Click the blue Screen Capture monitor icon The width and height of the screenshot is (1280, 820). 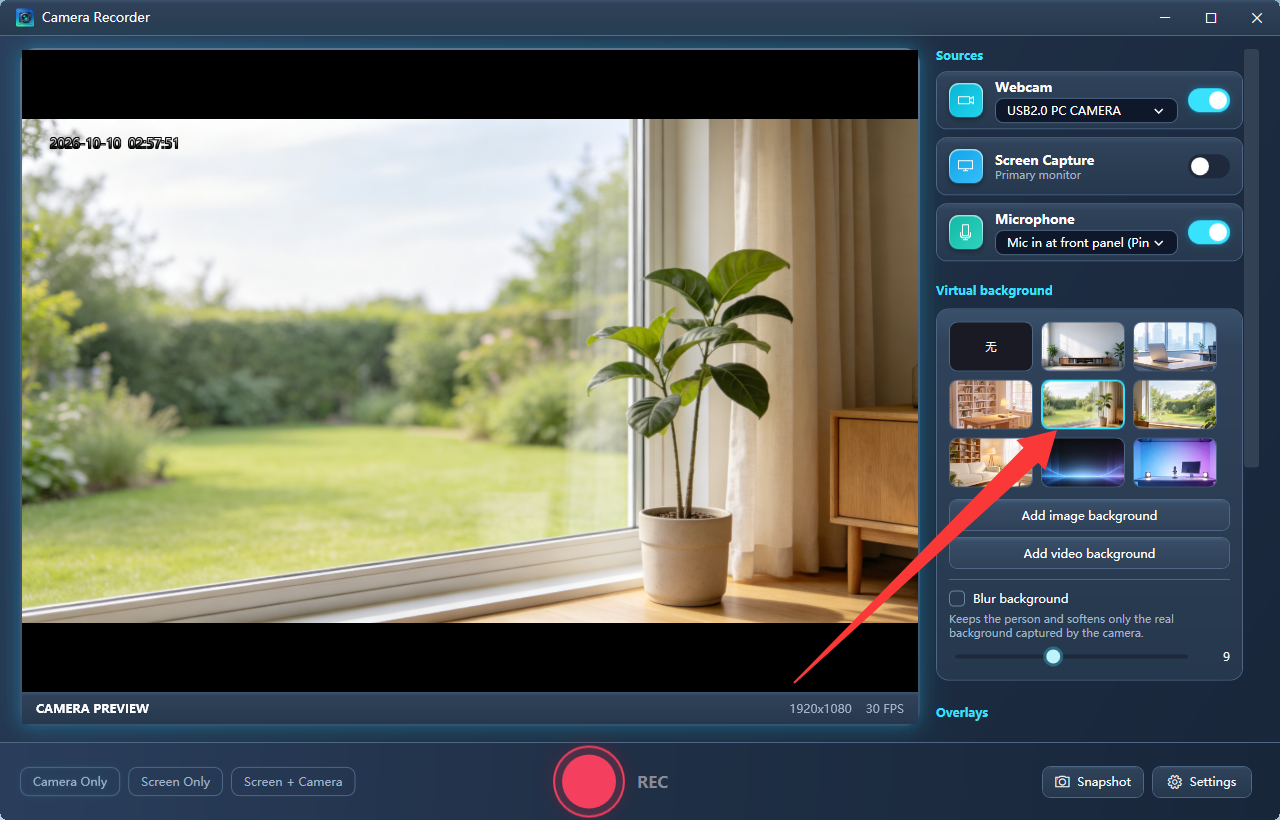pos(966,166)
